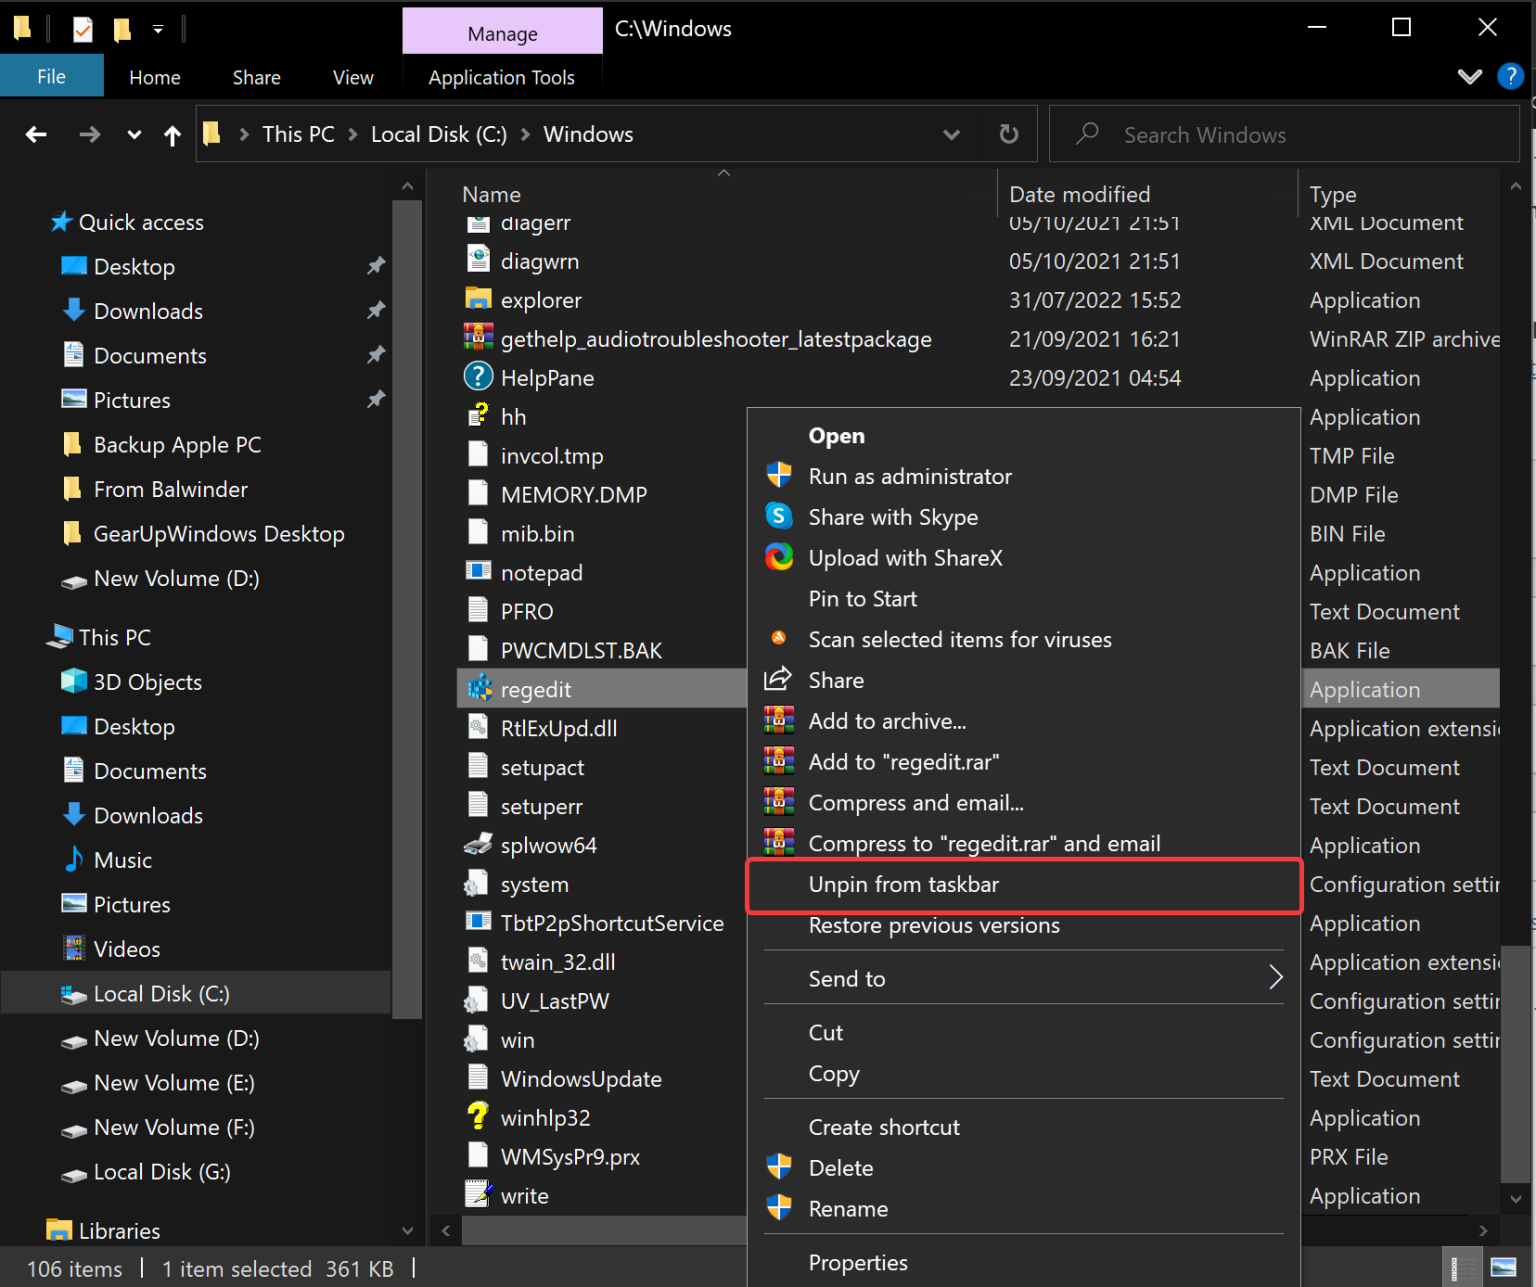Click the WinRAR icon next to Add to archive
The height and width of the screenshot is (1287, 1536).
779,720
